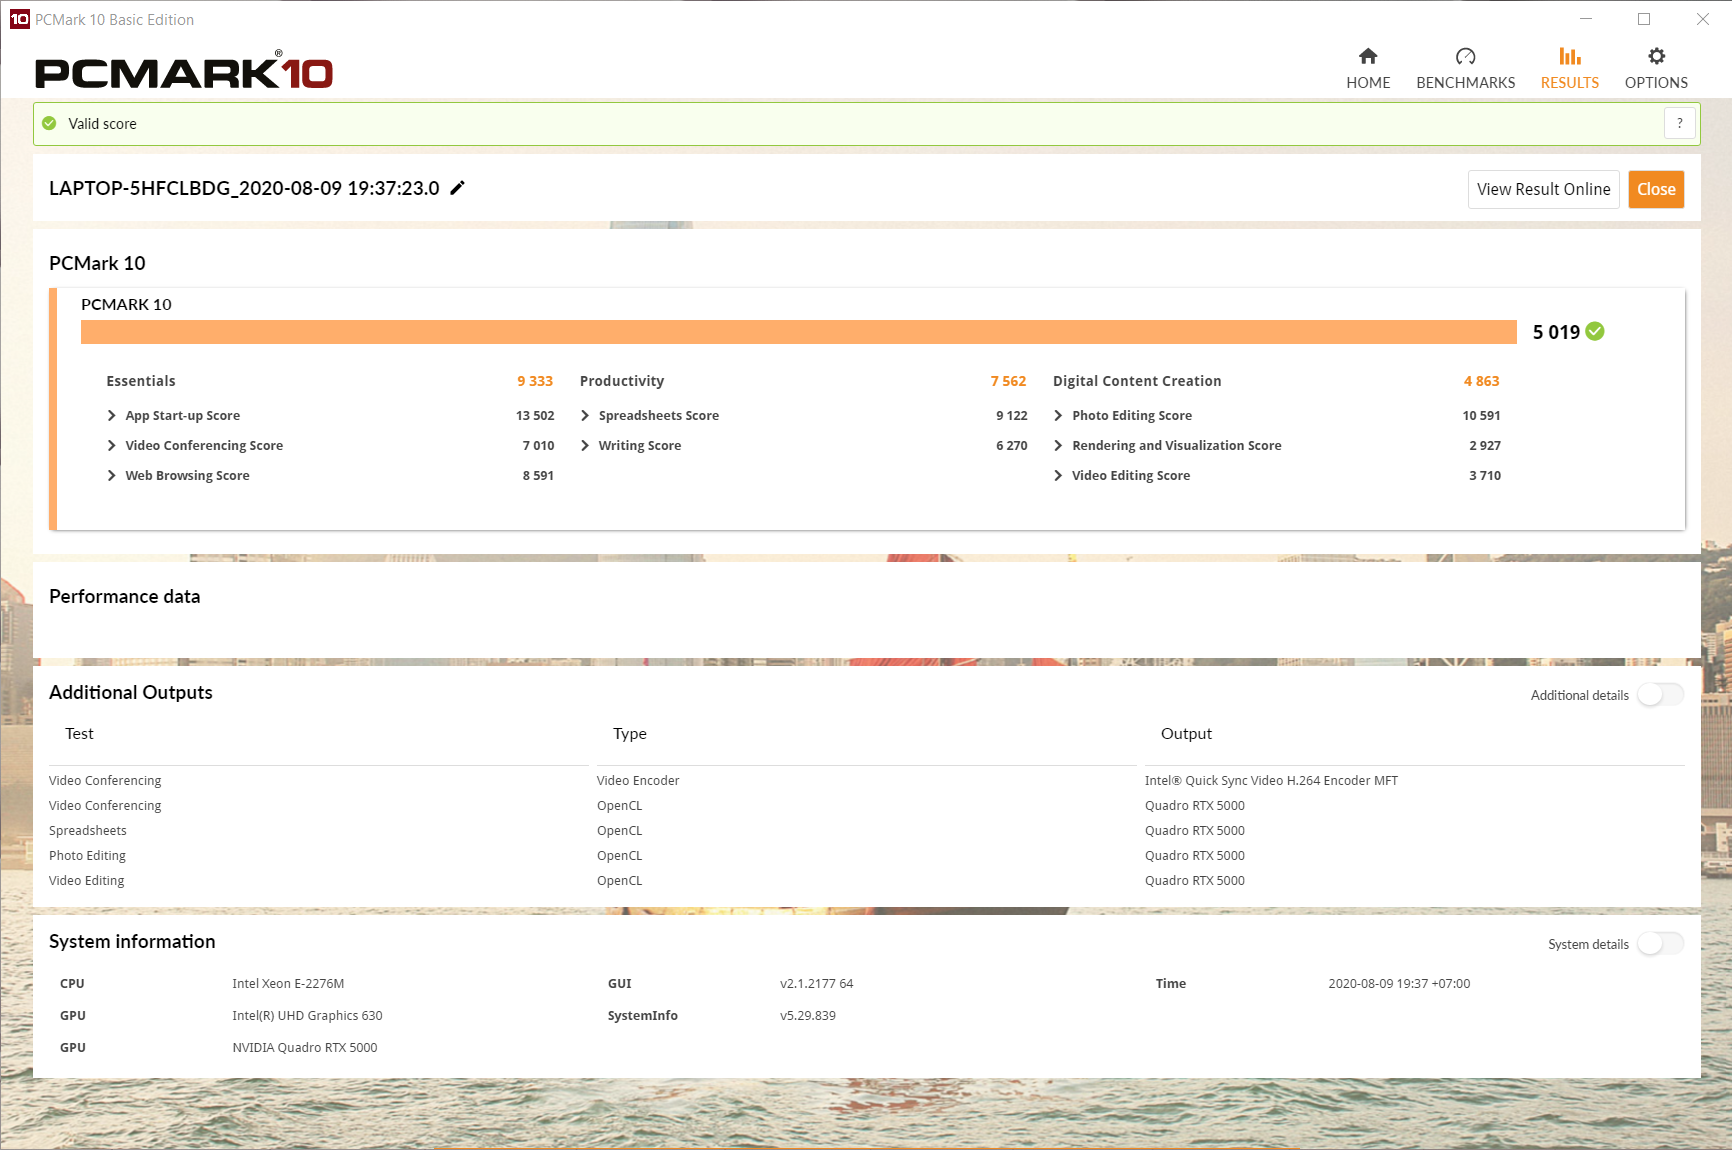Screen dimensions: 1732x1150
Task: Click CPU value Intel Xeon E-2276M
Action: (288, 984)
